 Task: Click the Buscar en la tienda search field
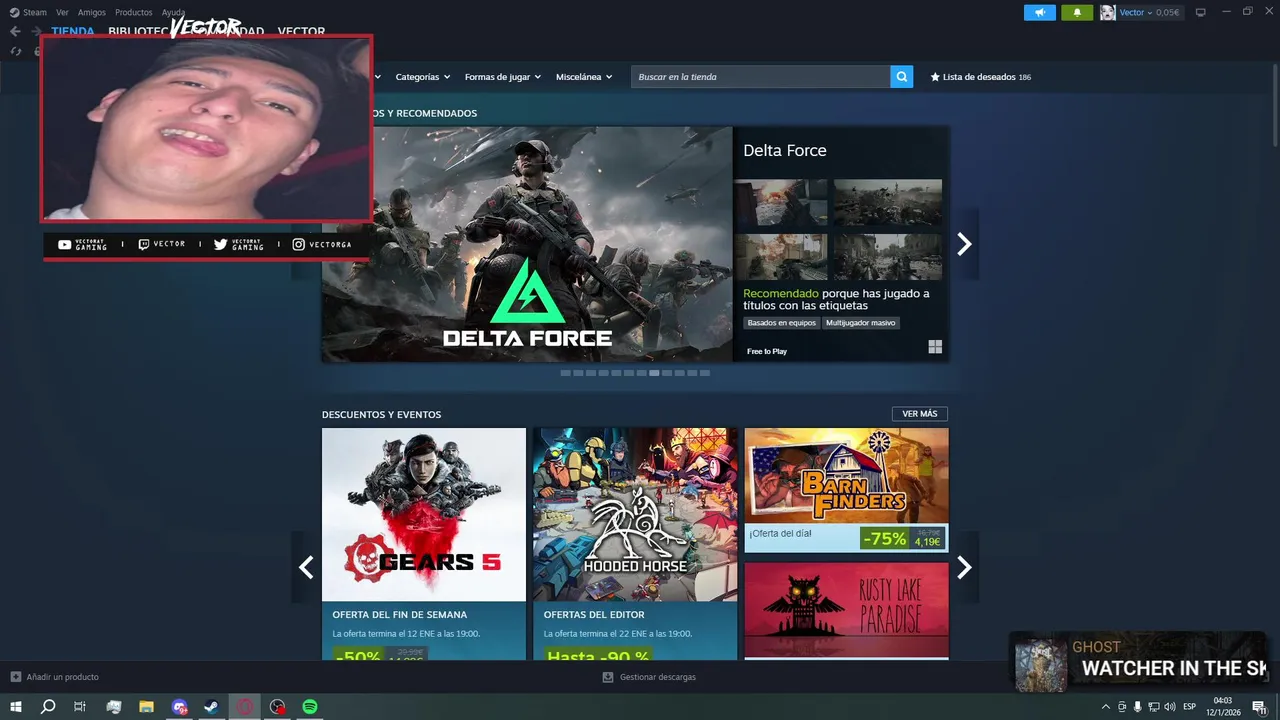pyautogui.click(x=761, y=77)
